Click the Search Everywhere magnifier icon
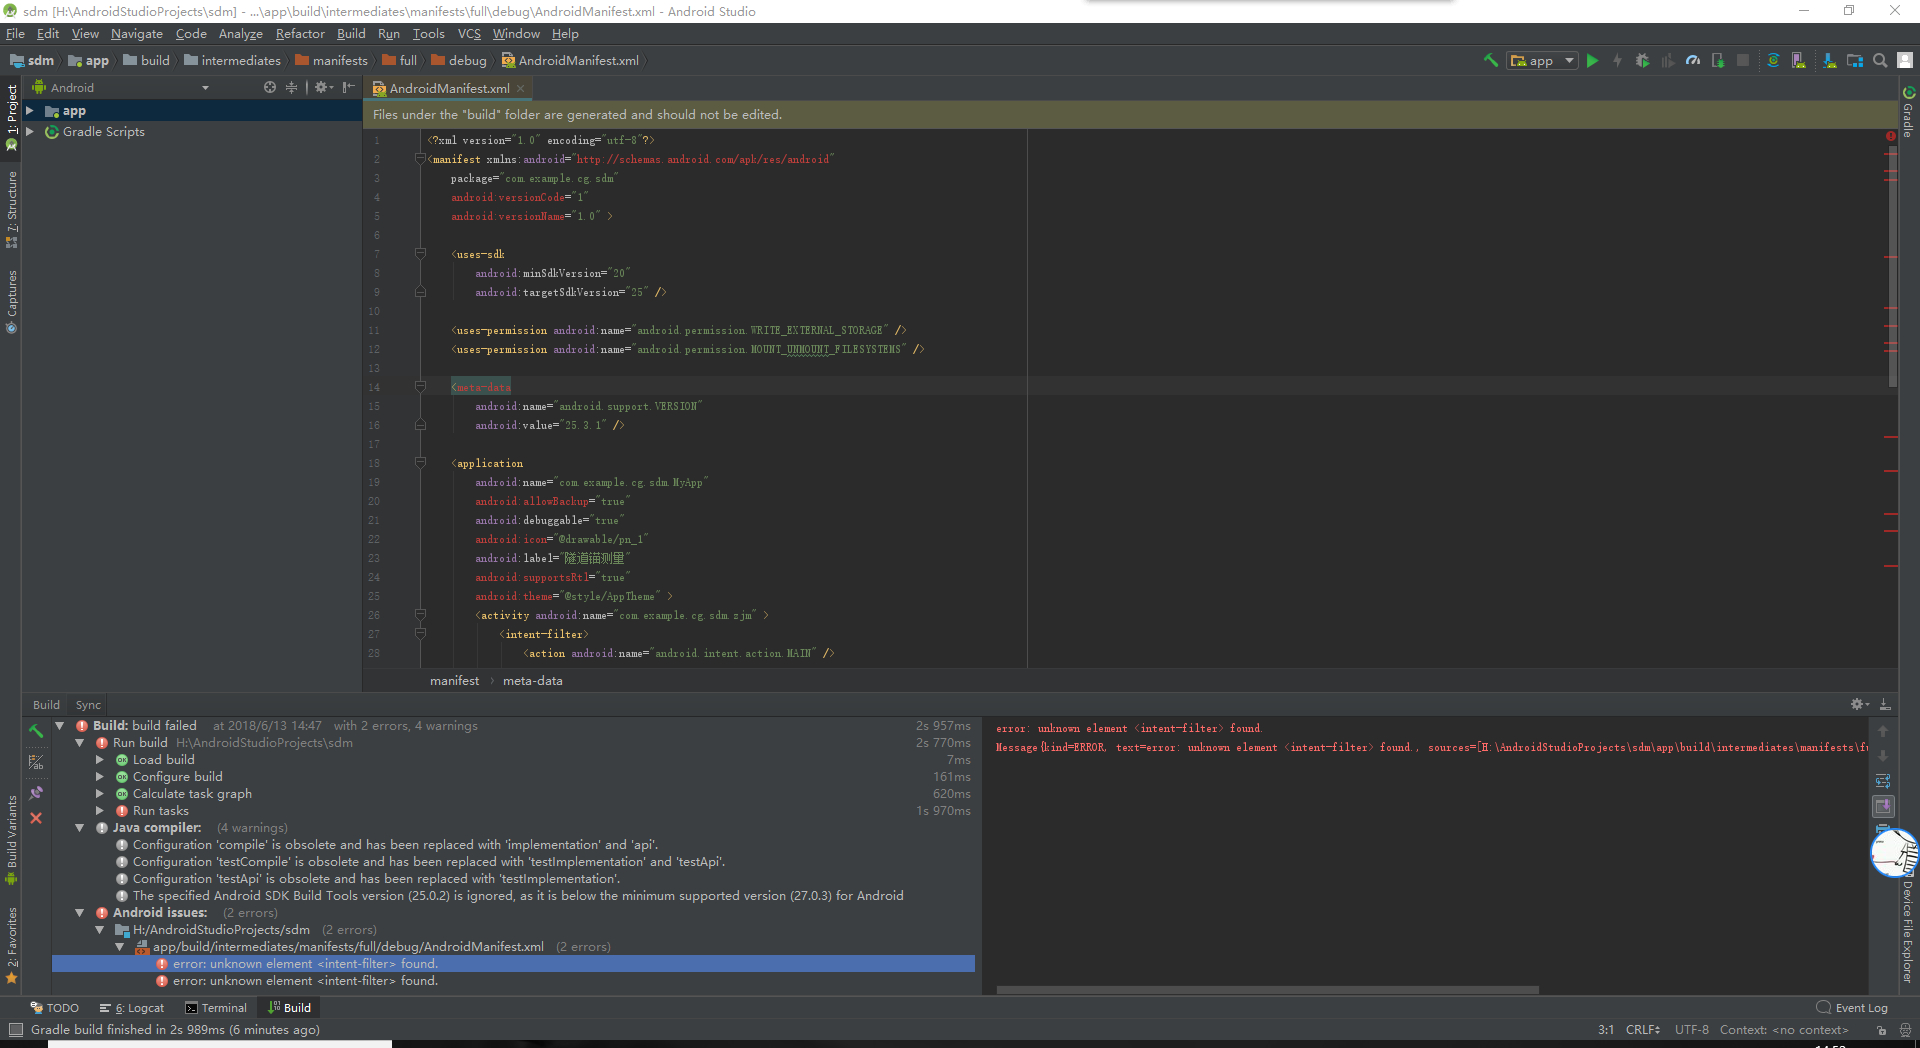This screenshot has height=1048, width=1920. coord(1880,61)
